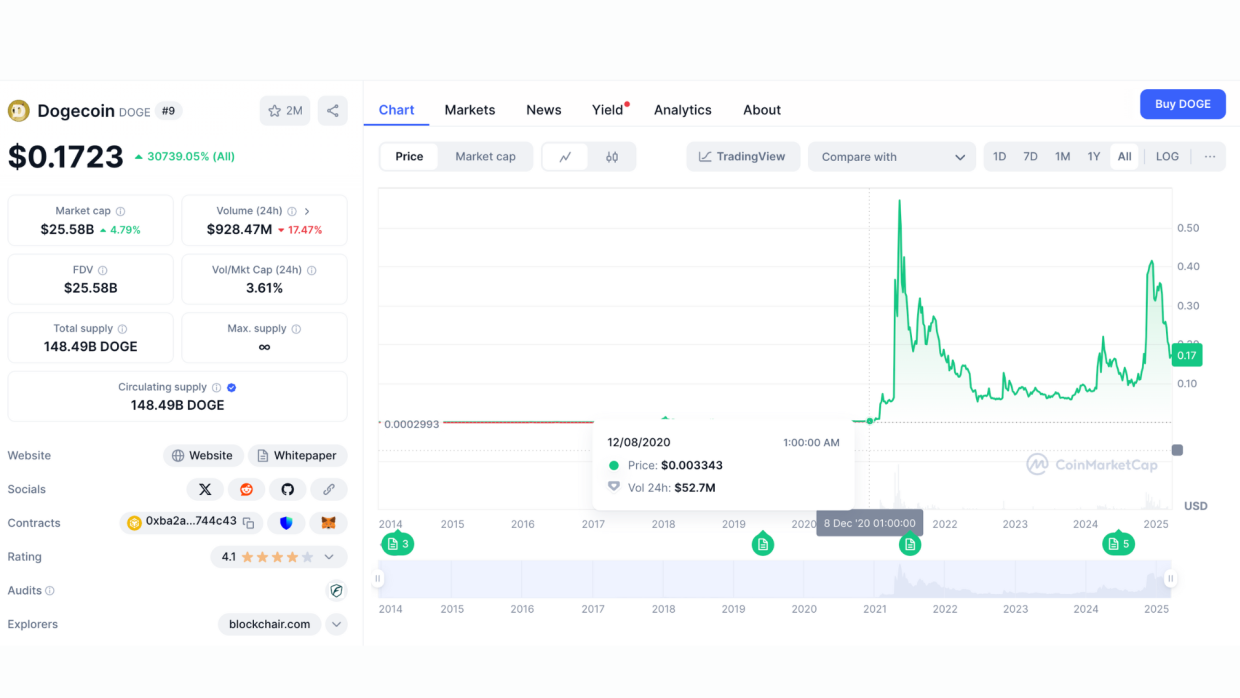Open Dogecoin Reddit social link
This screenshot has width=1240, height=698.
tap(246, 489)
